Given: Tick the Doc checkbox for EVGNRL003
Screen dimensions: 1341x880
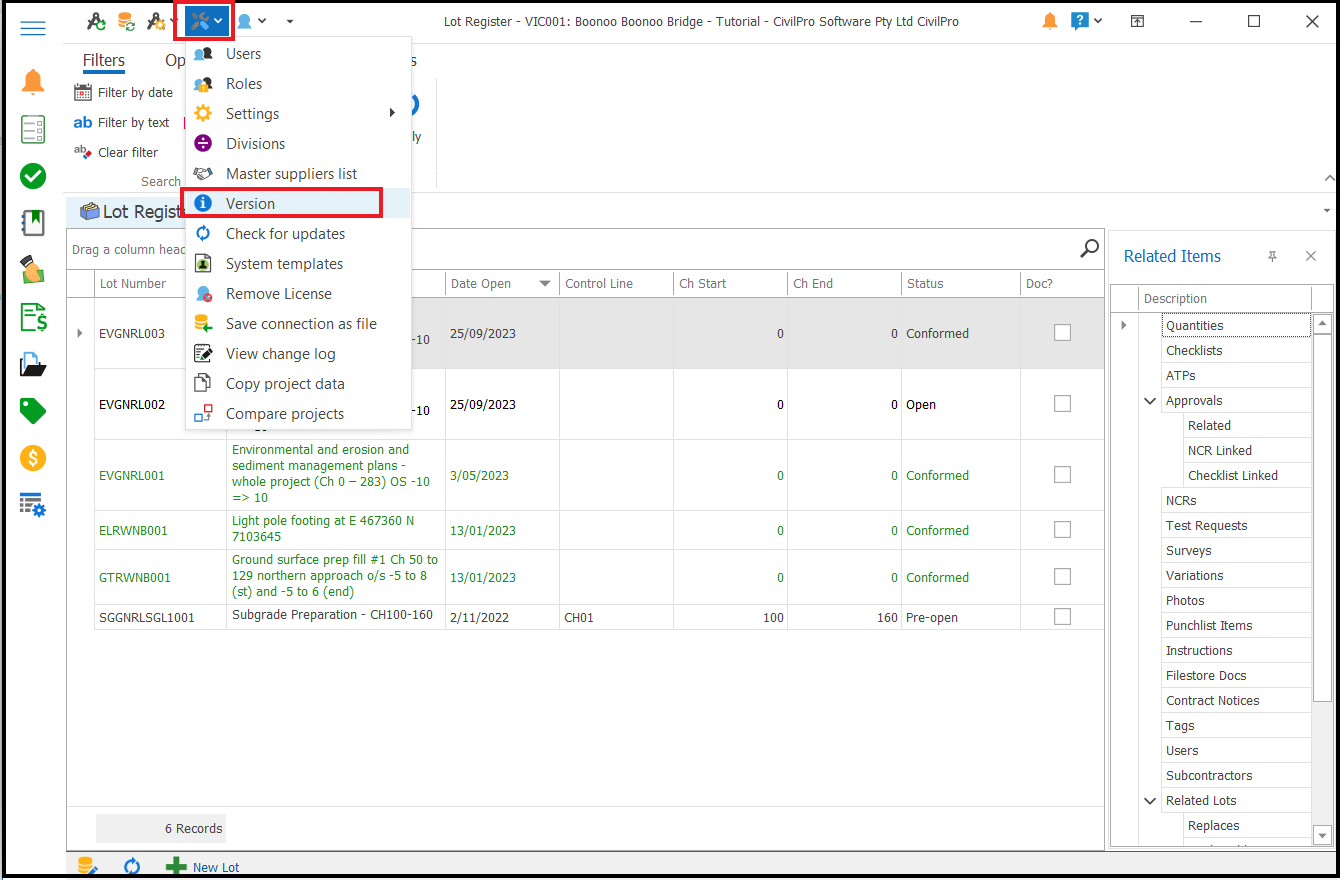Looking at the screenshot, I should tap(1062, 333).
